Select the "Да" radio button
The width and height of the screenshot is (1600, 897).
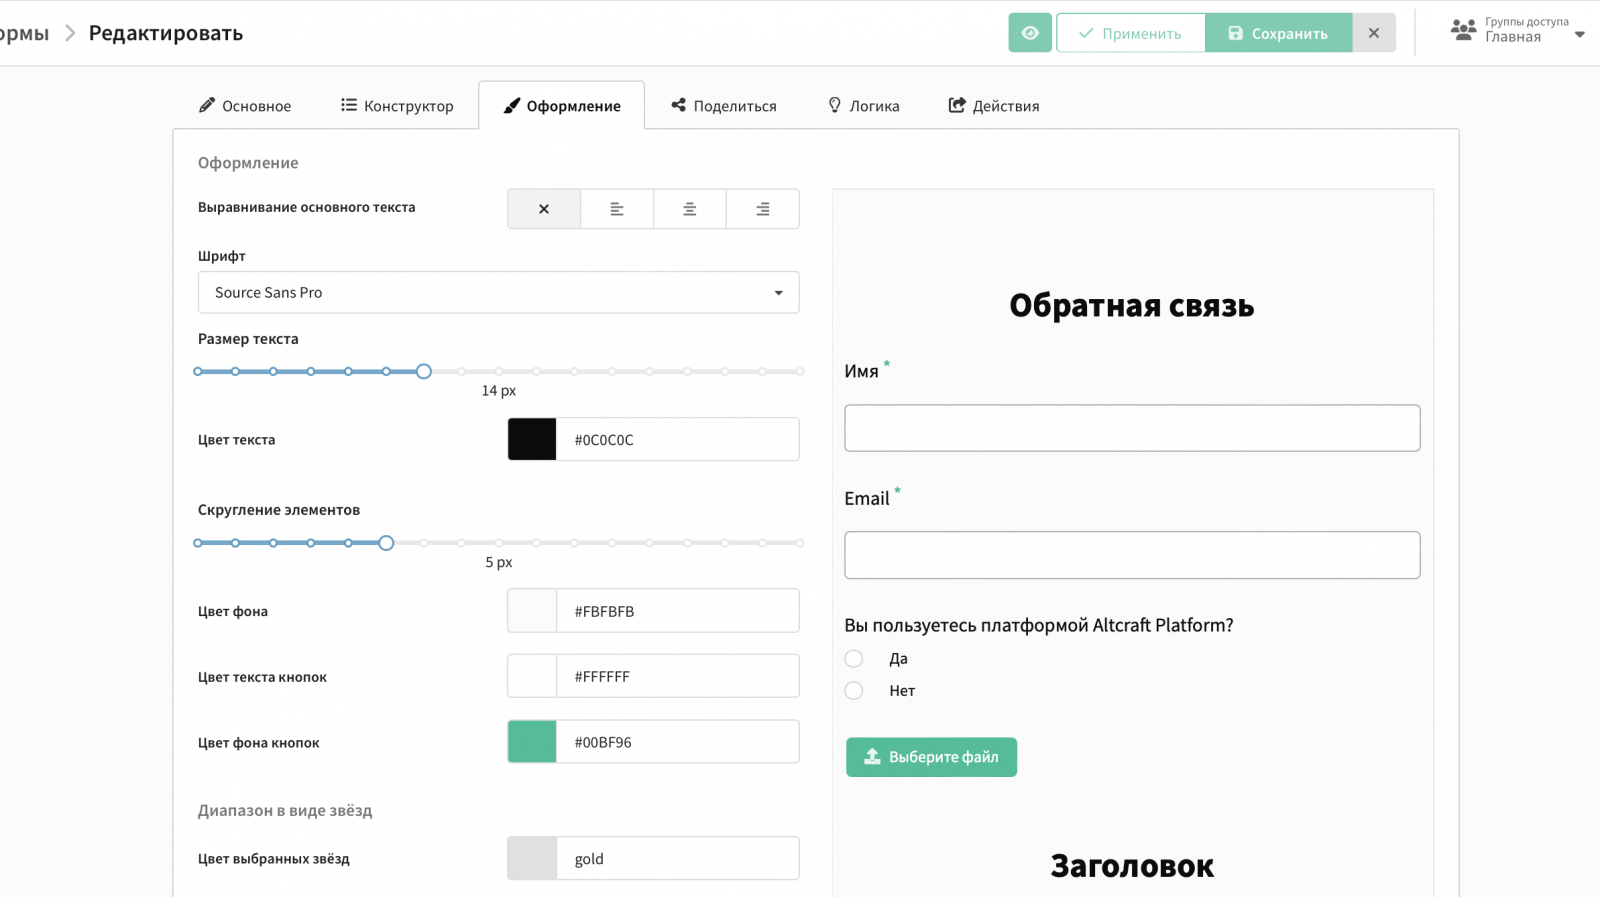coord(854,659)
